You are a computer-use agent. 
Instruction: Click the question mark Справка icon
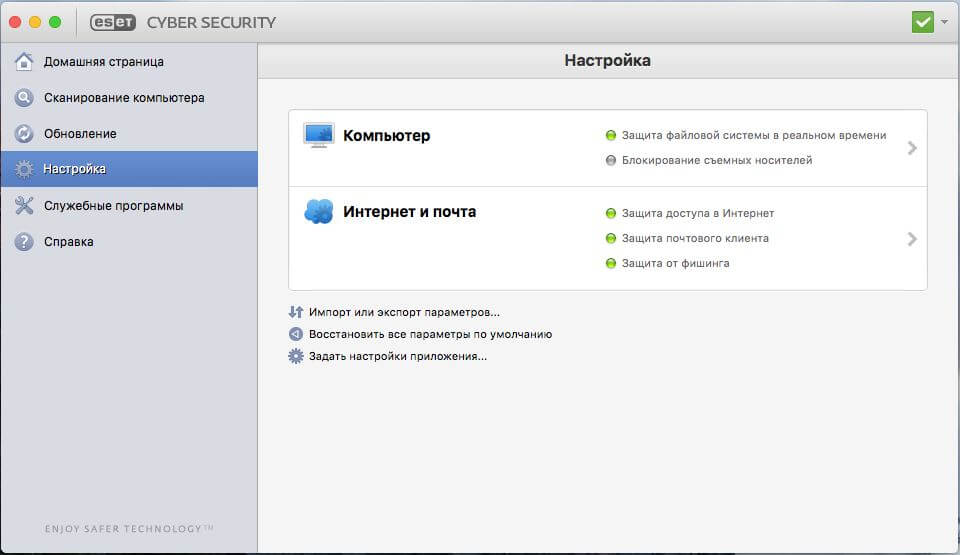pyautogui.click(x=24, y=241)
